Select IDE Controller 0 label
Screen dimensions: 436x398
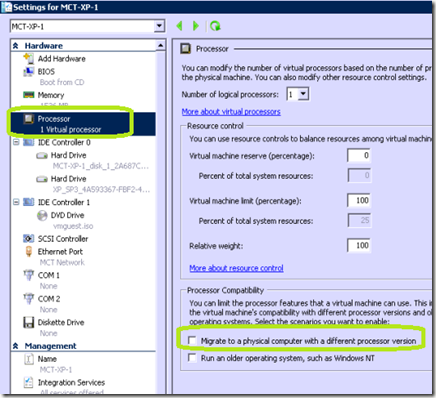[x=64, y=142]
